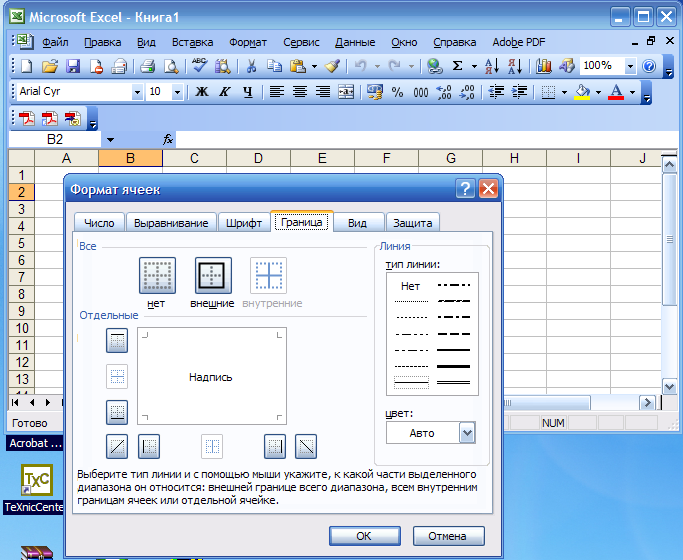Screen dimensions: 683x560
Task: Open the zoom 100% dropdown
Action: (630, 66)
